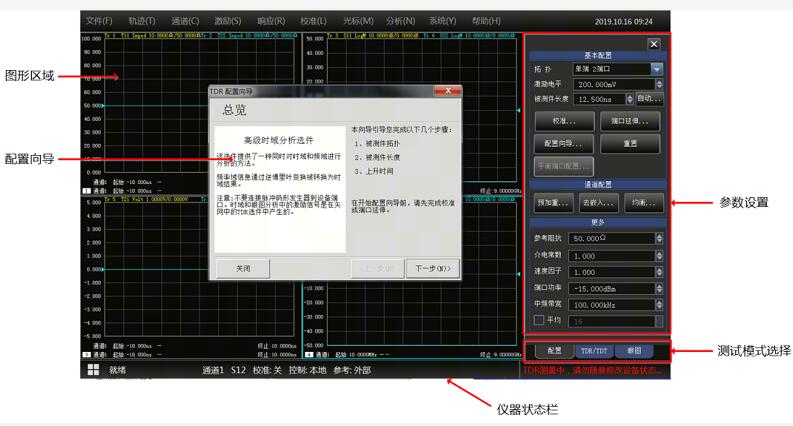This screenshot has width=793, height=426.
Task: Click the 基本配置 section header
Action: pos(598,55)
